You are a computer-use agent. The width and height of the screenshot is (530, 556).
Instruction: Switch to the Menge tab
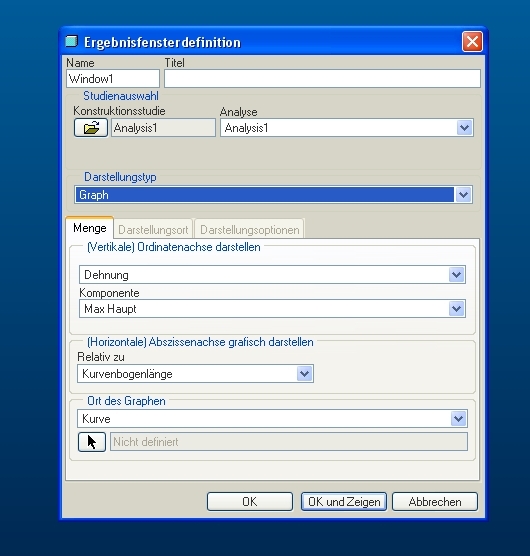click(90, 228)
